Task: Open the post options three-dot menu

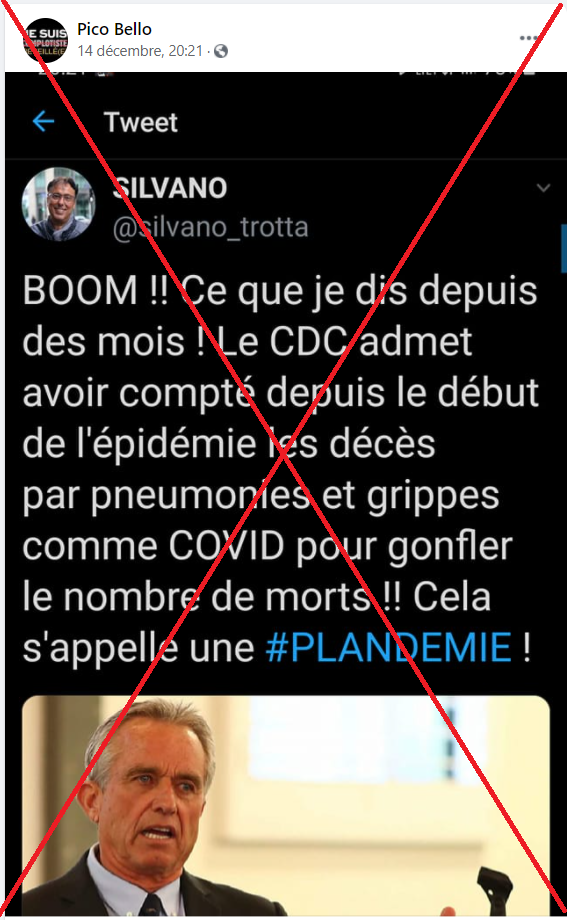Action: [x=528, y=38]
